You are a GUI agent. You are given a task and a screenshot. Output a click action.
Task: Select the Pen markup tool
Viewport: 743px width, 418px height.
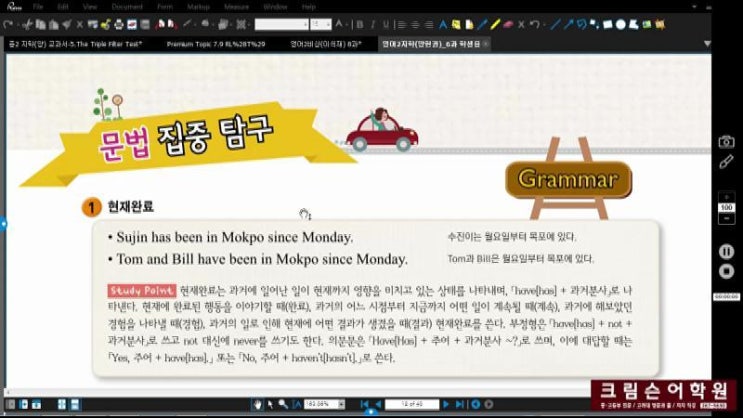pyautogui.click(x=482, y=24)
